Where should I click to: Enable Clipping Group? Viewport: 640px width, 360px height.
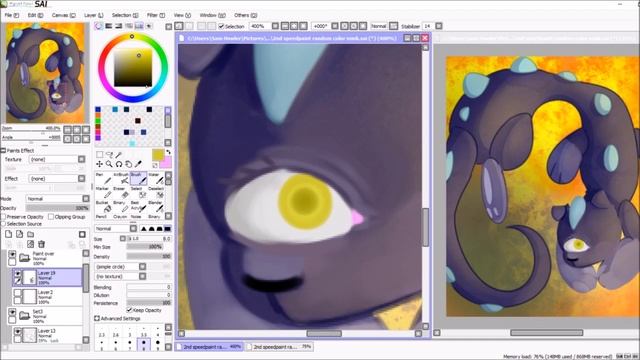click(51, 217)
